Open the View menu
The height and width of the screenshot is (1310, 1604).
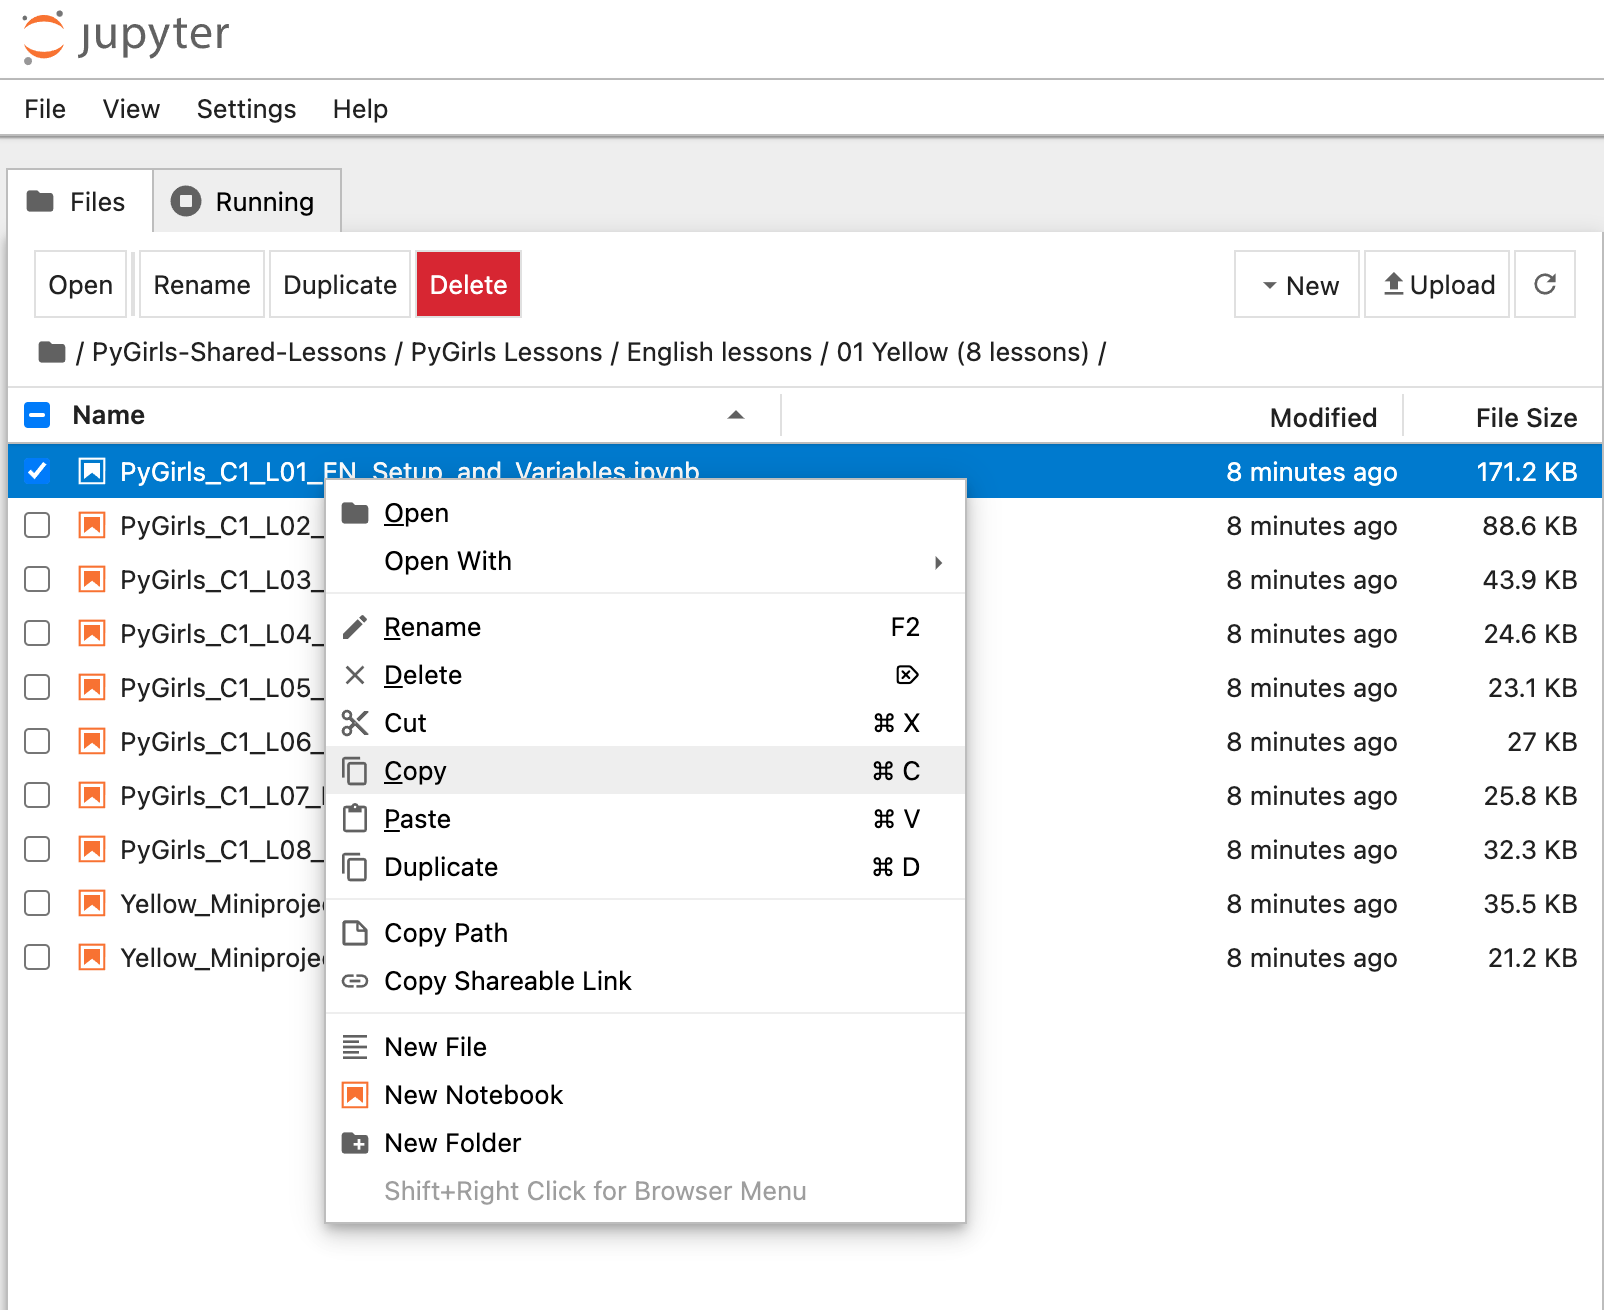coord(131,109)
